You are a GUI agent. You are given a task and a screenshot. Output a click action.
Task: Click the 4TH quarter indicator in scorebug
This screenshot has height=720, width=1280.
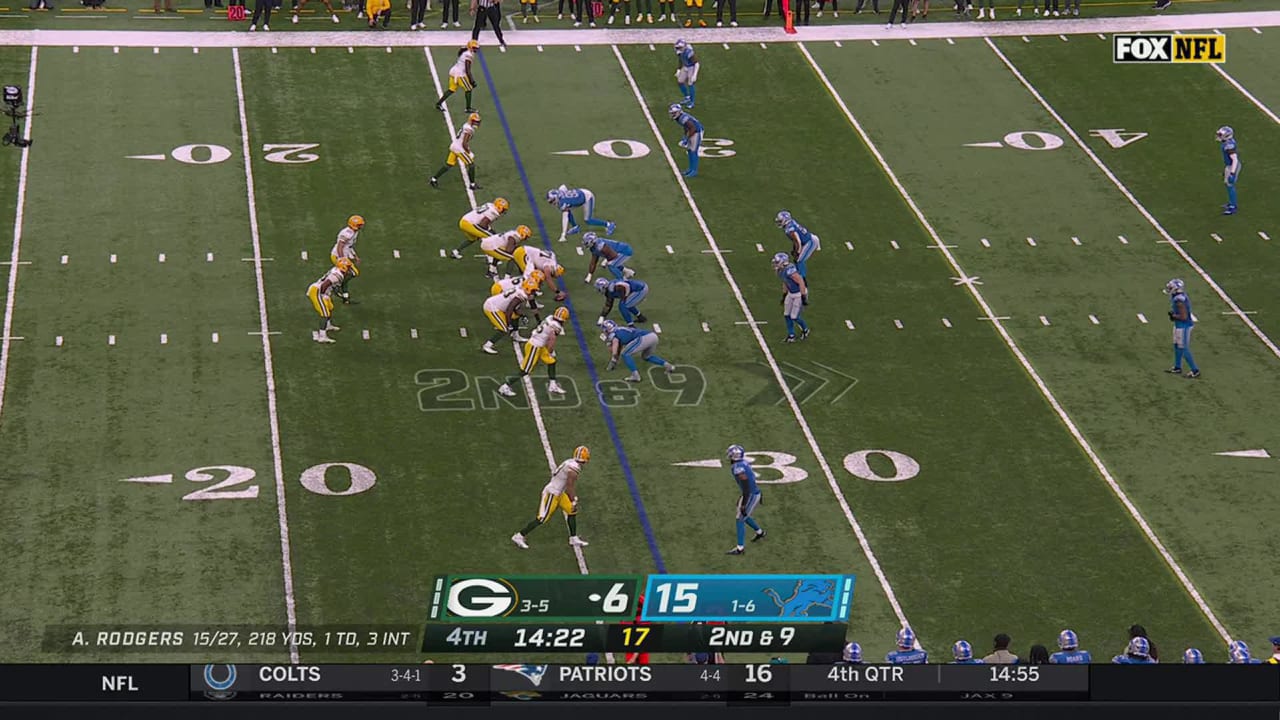pos(466,637)
